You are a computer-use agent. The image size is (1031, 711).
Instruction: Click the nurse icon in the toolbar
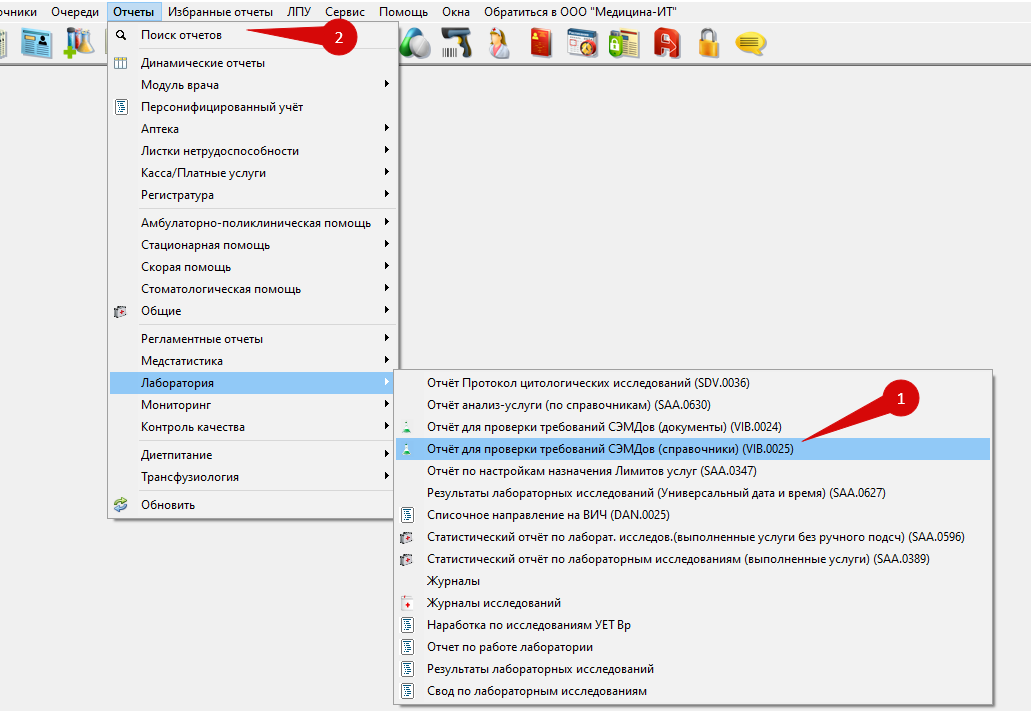(x=499, y=43)
